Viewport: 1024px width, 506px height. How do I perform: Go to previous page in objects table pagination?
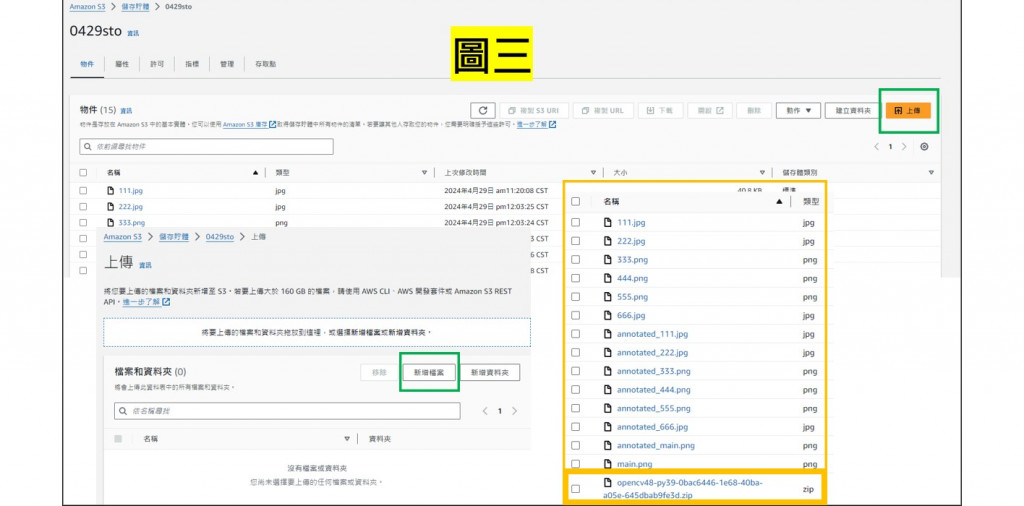pyautogui.click(x=876, y=147)
